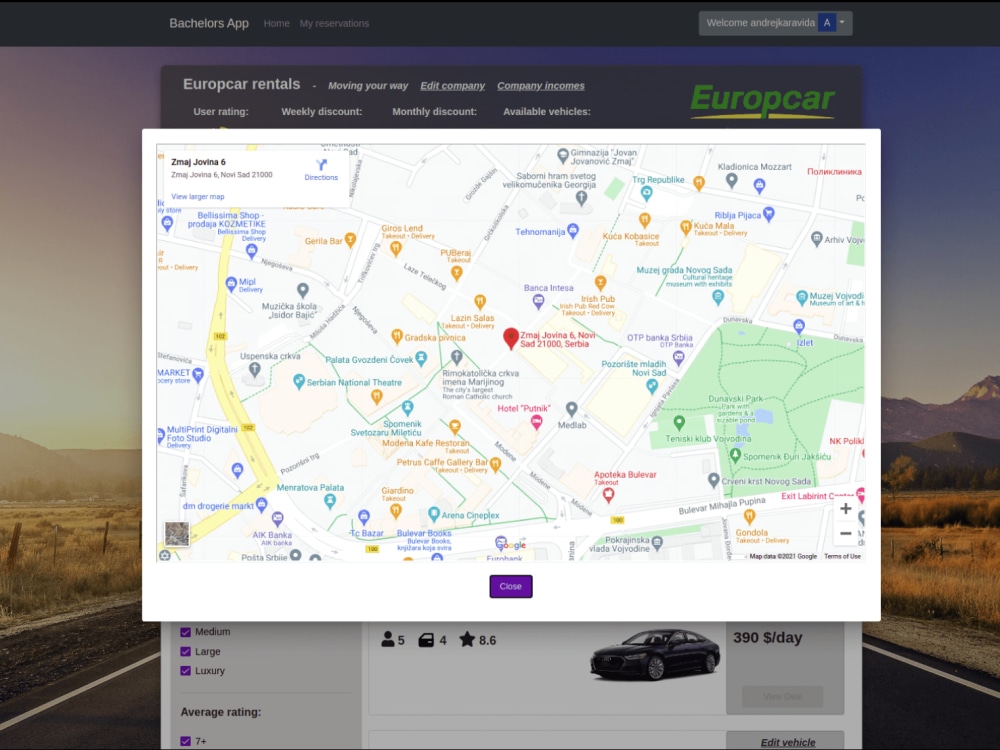Uncheck the Luxury size checkbox
The height and width of the screenshot is (750, 1000).
pyautogui.click(x=186, y=671)
